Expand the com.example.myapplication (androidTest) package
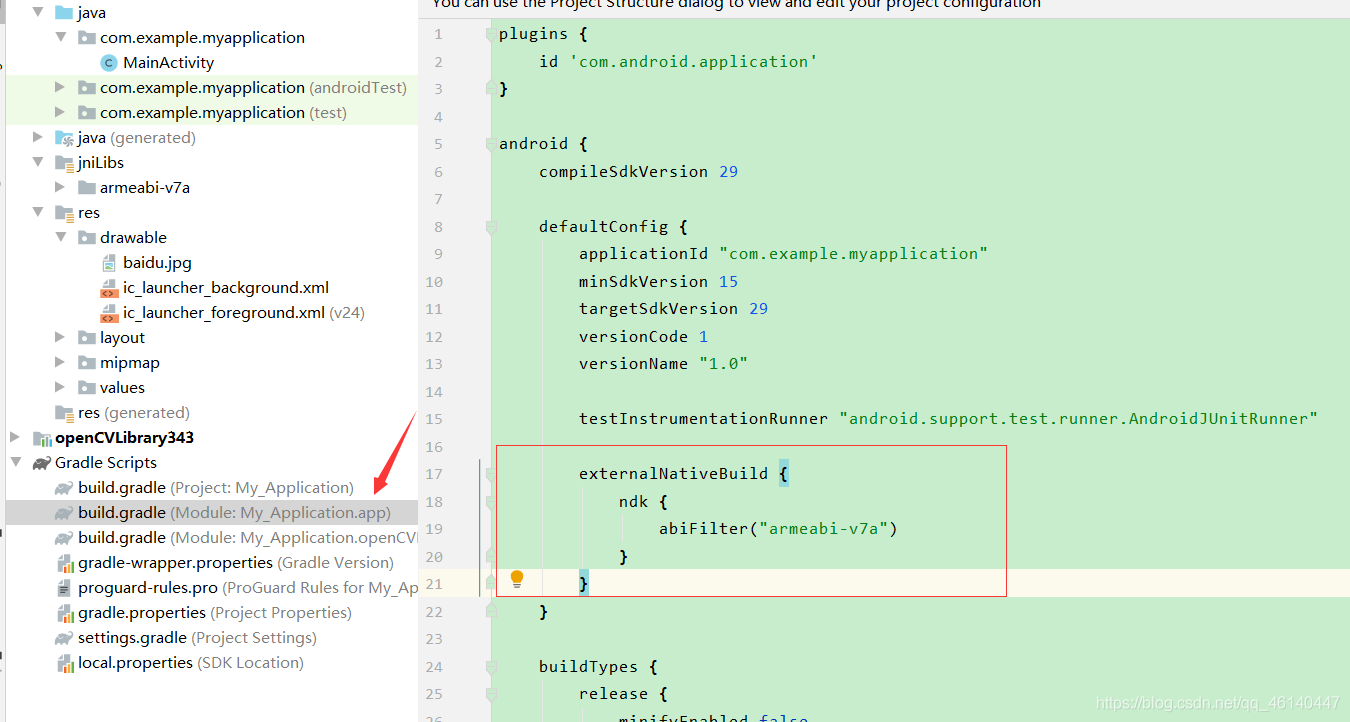This screenshot has width=1350, height=722. pos(61,87)
